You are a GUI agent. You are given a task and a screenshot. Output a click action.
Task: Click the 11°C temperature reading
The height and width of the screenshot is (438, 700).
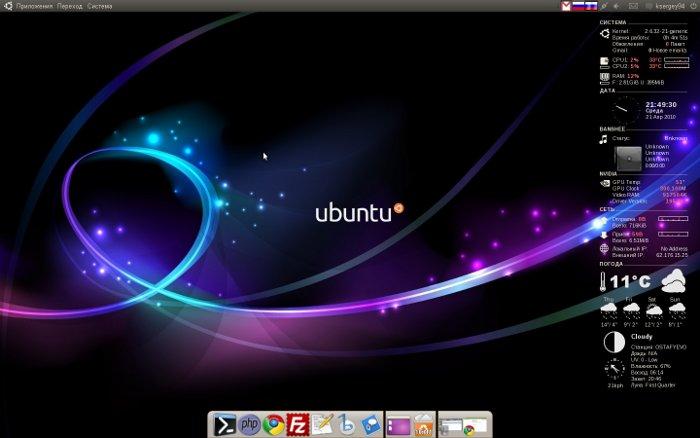tap(630, 282)
